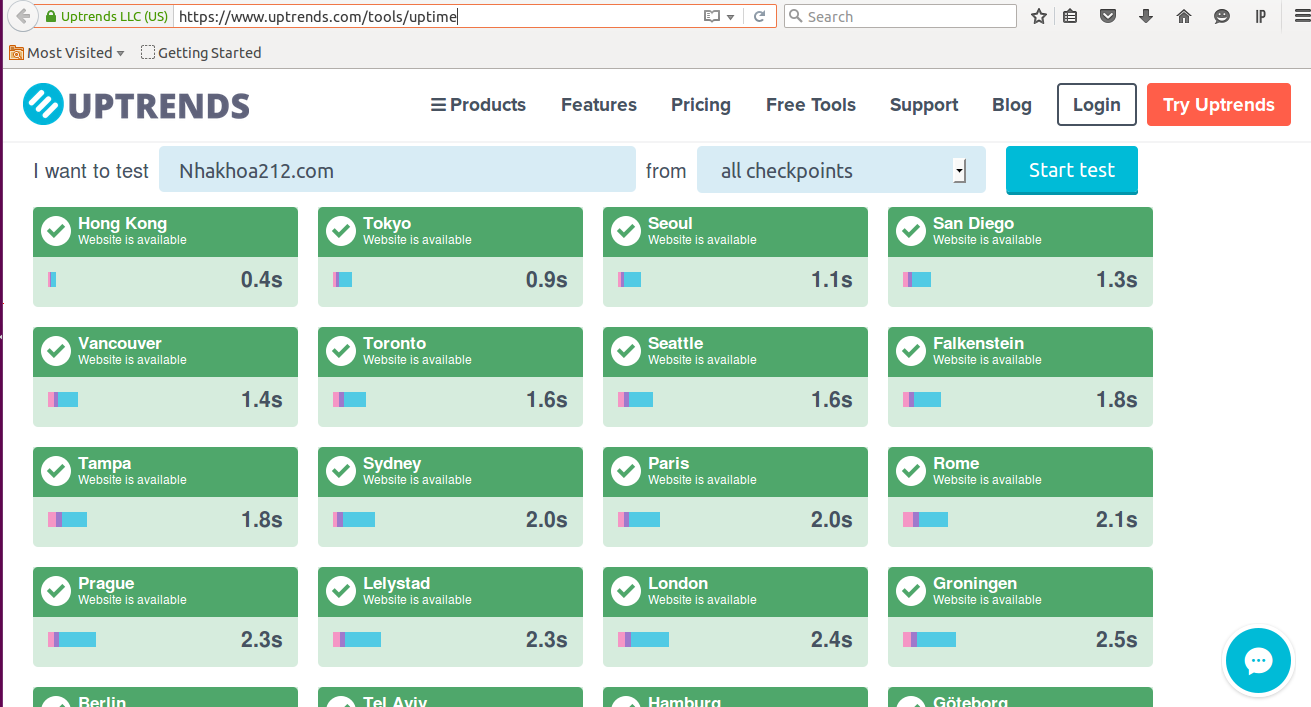Click the magnifier icon in the search box
Image resolution: width=1311 pixels, height=707 pixels.
[x=795, y=17]
